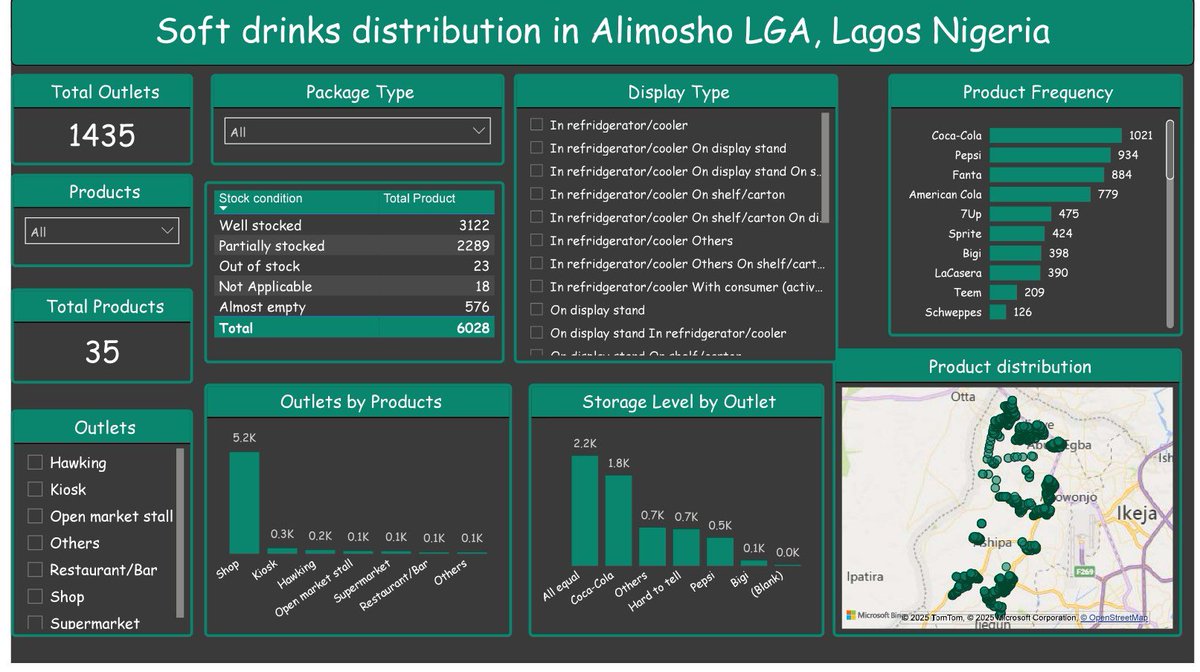Select the American Cola frequency bar
1200x672 pixels.
coord(1040,194)
